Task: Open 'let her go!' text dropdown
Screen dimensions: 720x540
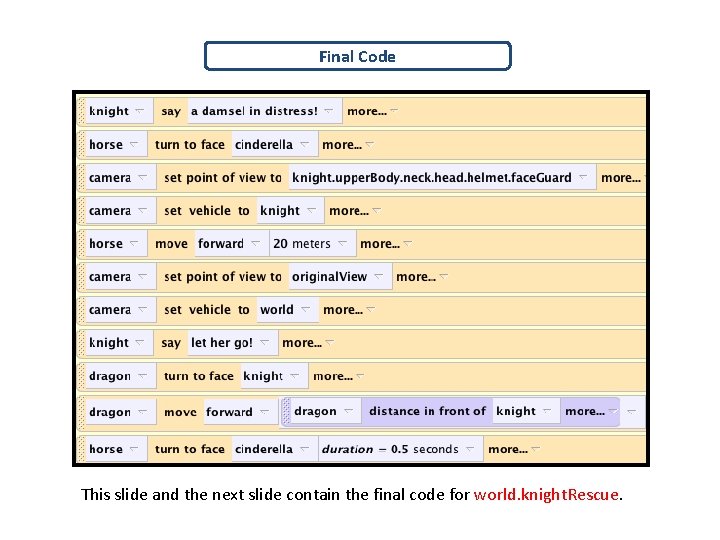Action: [x=232, y=343]
